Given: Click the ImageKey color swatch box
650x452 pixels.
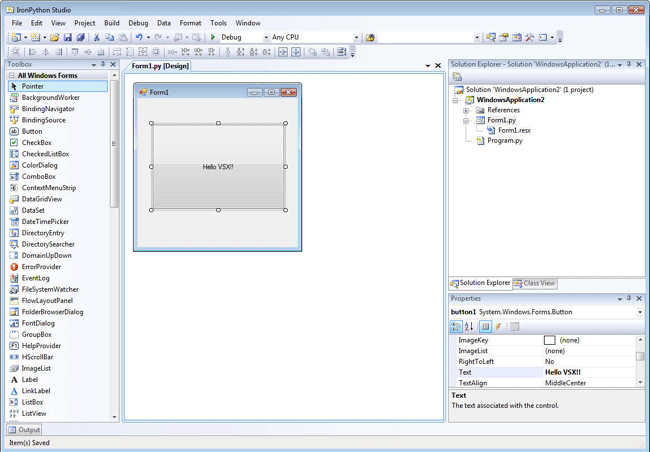Looking at the screenshot, I should [549, 340].
